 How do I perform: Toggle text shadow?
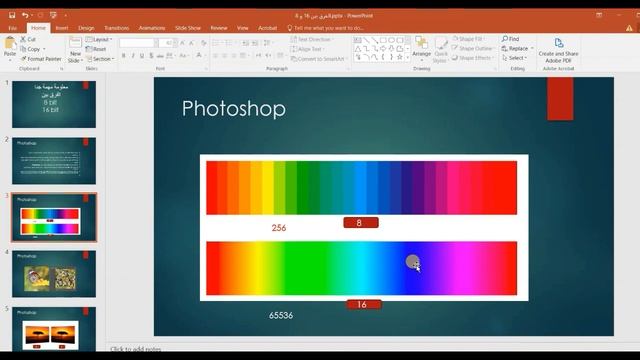(151, 56)
